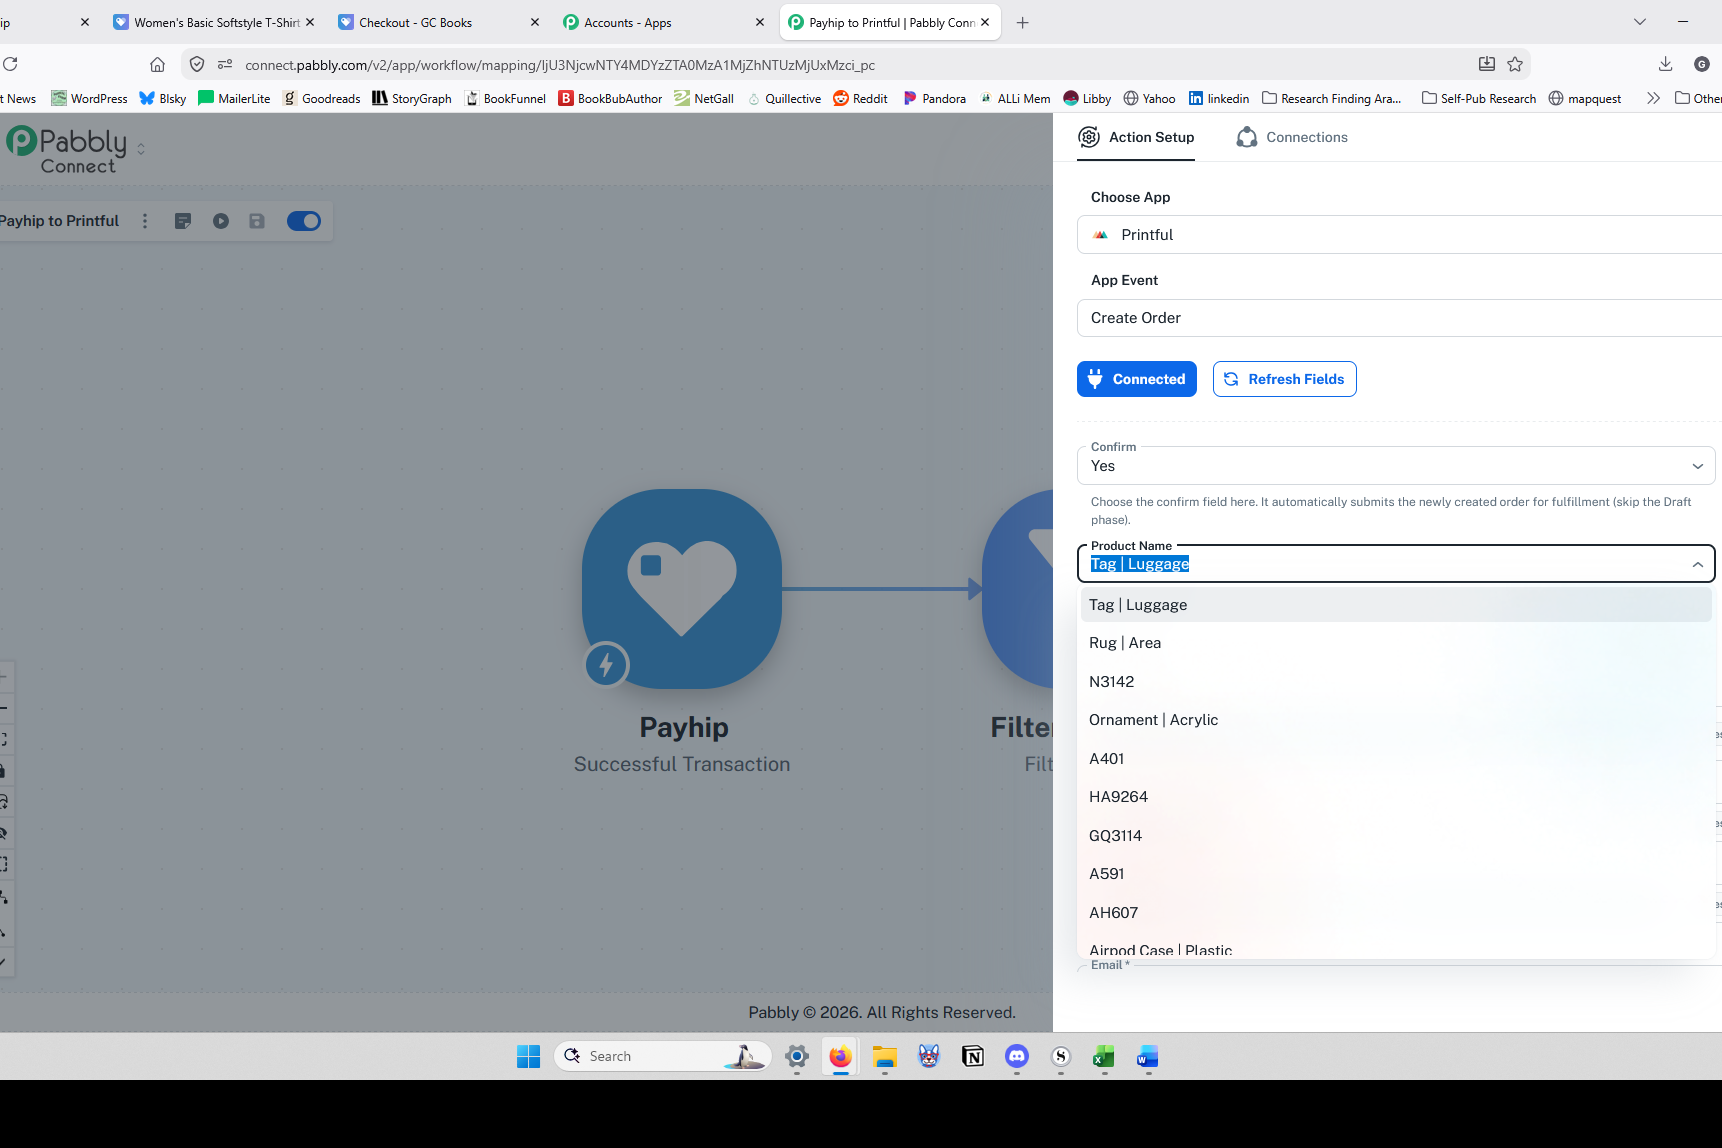Open a new browser tab
1722x1148 pixels.
click(1022, 23)
